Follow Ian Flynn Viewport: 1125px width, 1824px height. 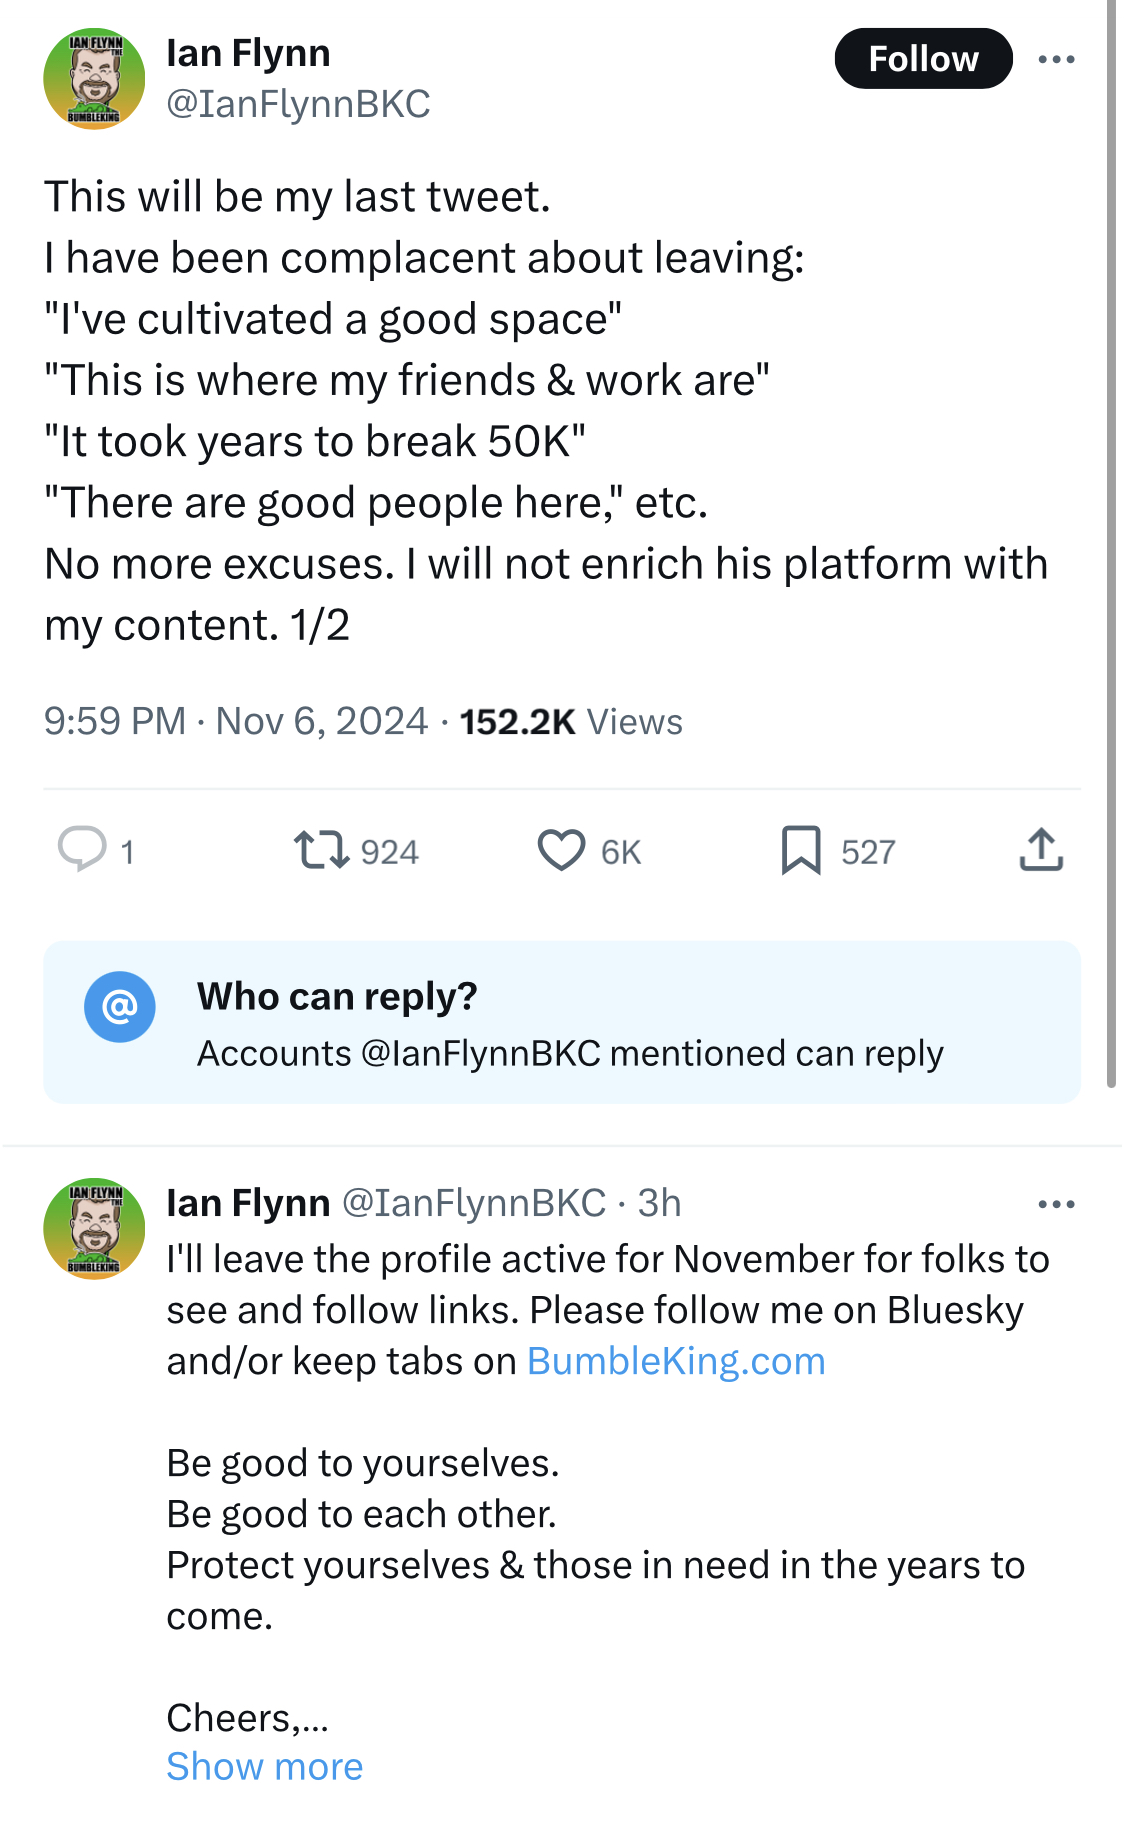pyautogui.click(x=923, y=59)
